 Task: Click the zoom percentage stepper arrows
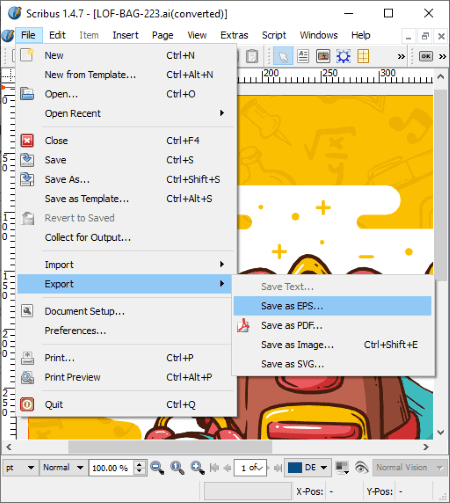pos(140,468)
